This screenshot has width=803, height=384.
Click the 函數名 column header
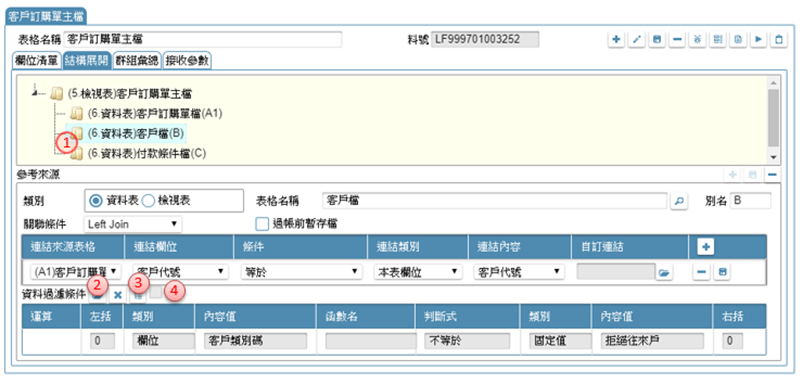tap(366, 316)
